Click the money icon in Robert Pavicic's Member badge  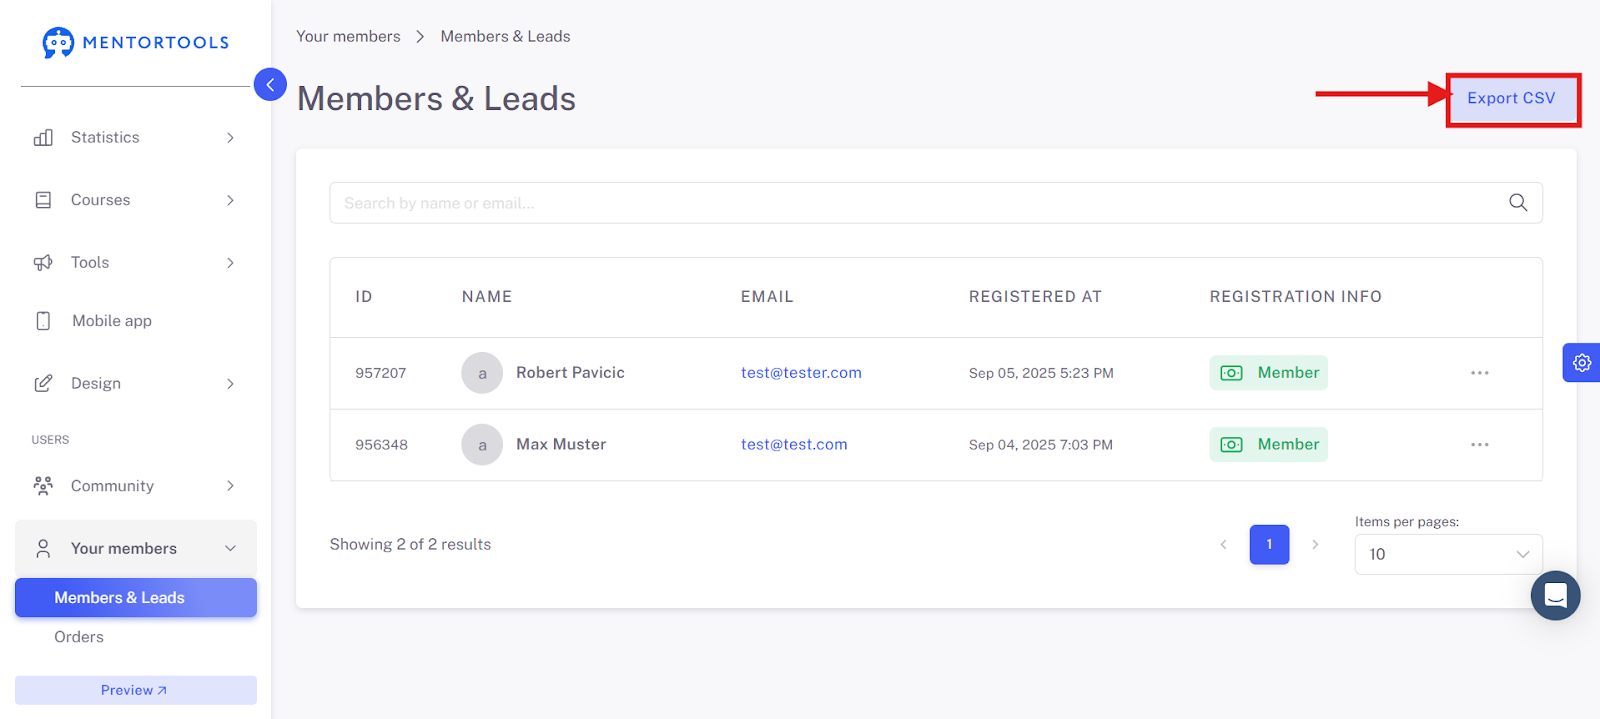[x=1232, y=373]
